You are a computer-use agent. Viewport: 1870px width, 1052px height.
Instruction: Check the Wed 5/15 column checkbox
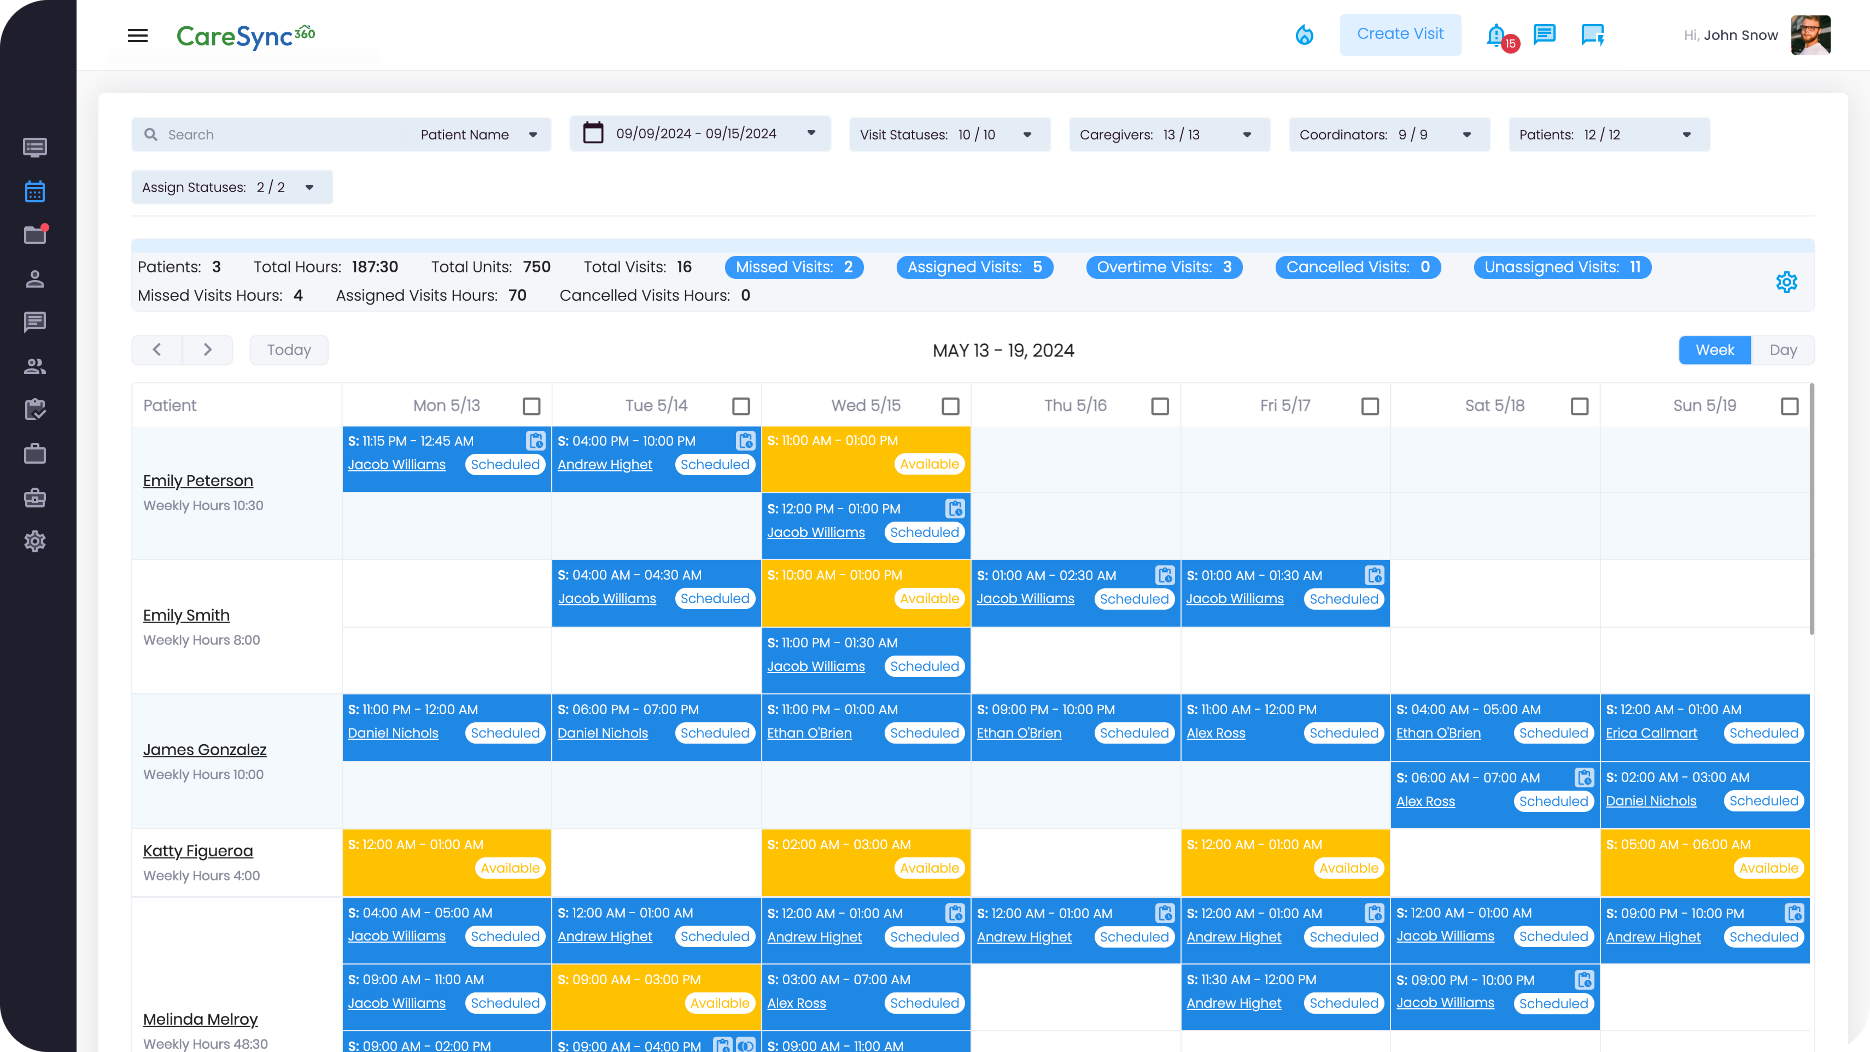[x=951, y=406]
